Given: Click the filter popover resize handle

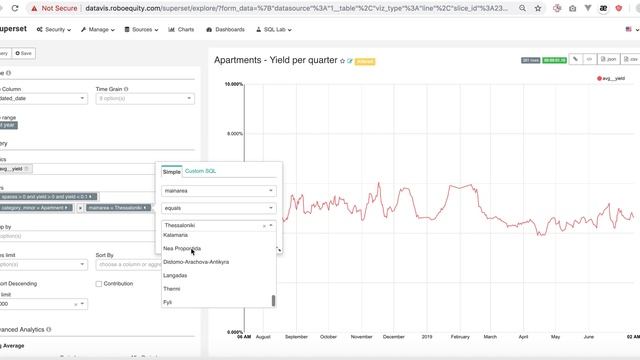Looking at the screenshot, I should coord(280,249).
